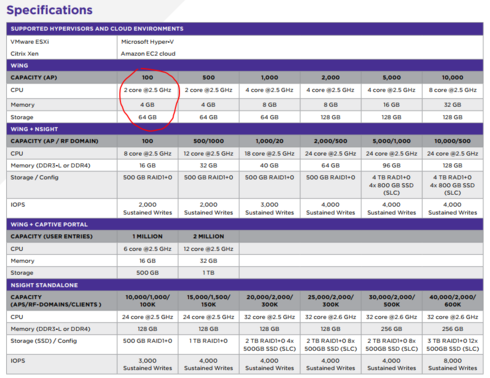Click the 40 GB memory cell

[x=269, y=165]
